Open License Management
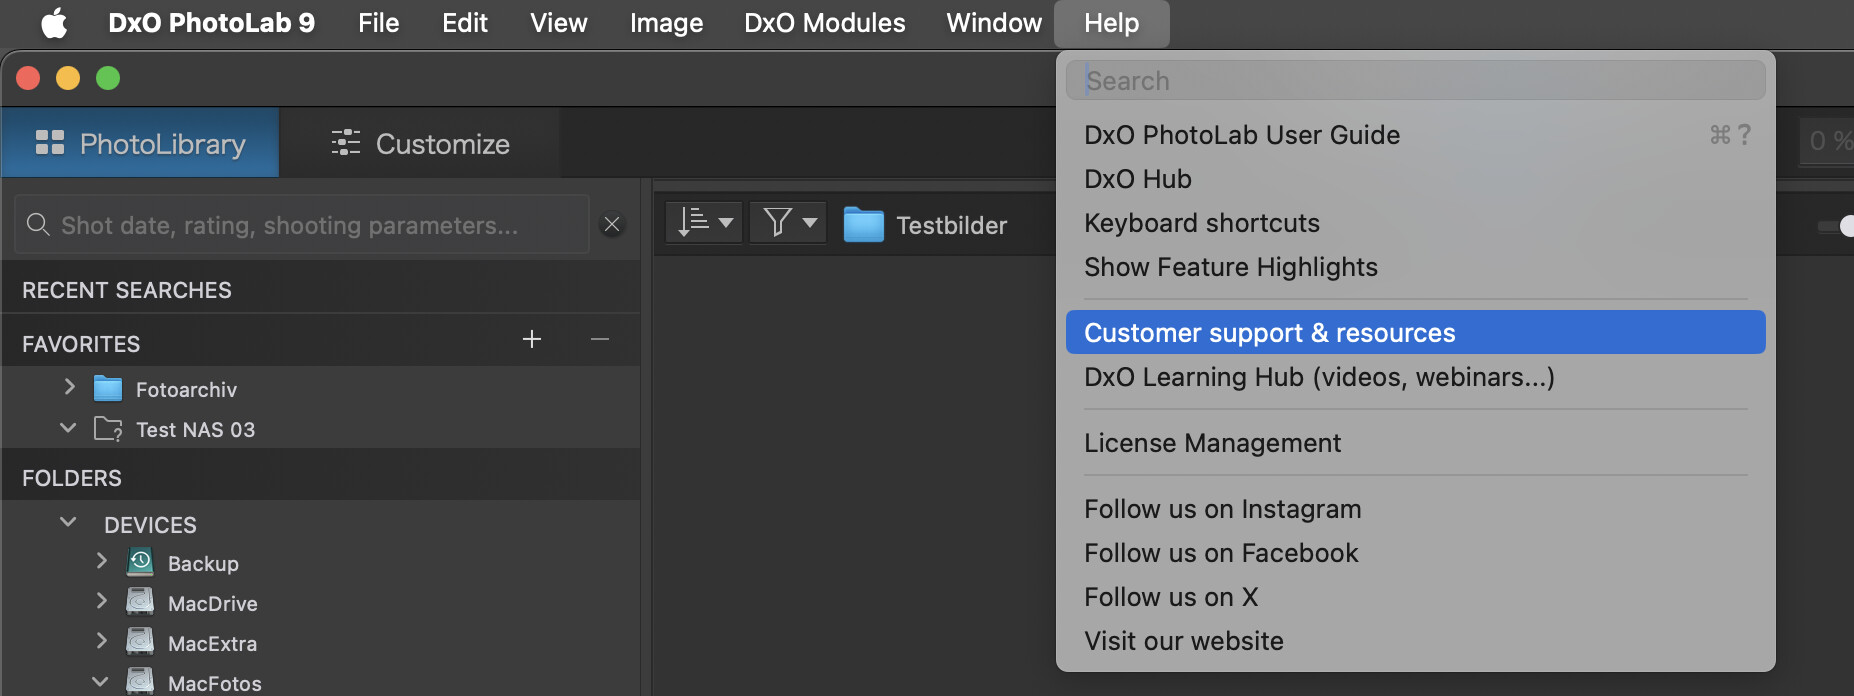 click(1415, 443)
